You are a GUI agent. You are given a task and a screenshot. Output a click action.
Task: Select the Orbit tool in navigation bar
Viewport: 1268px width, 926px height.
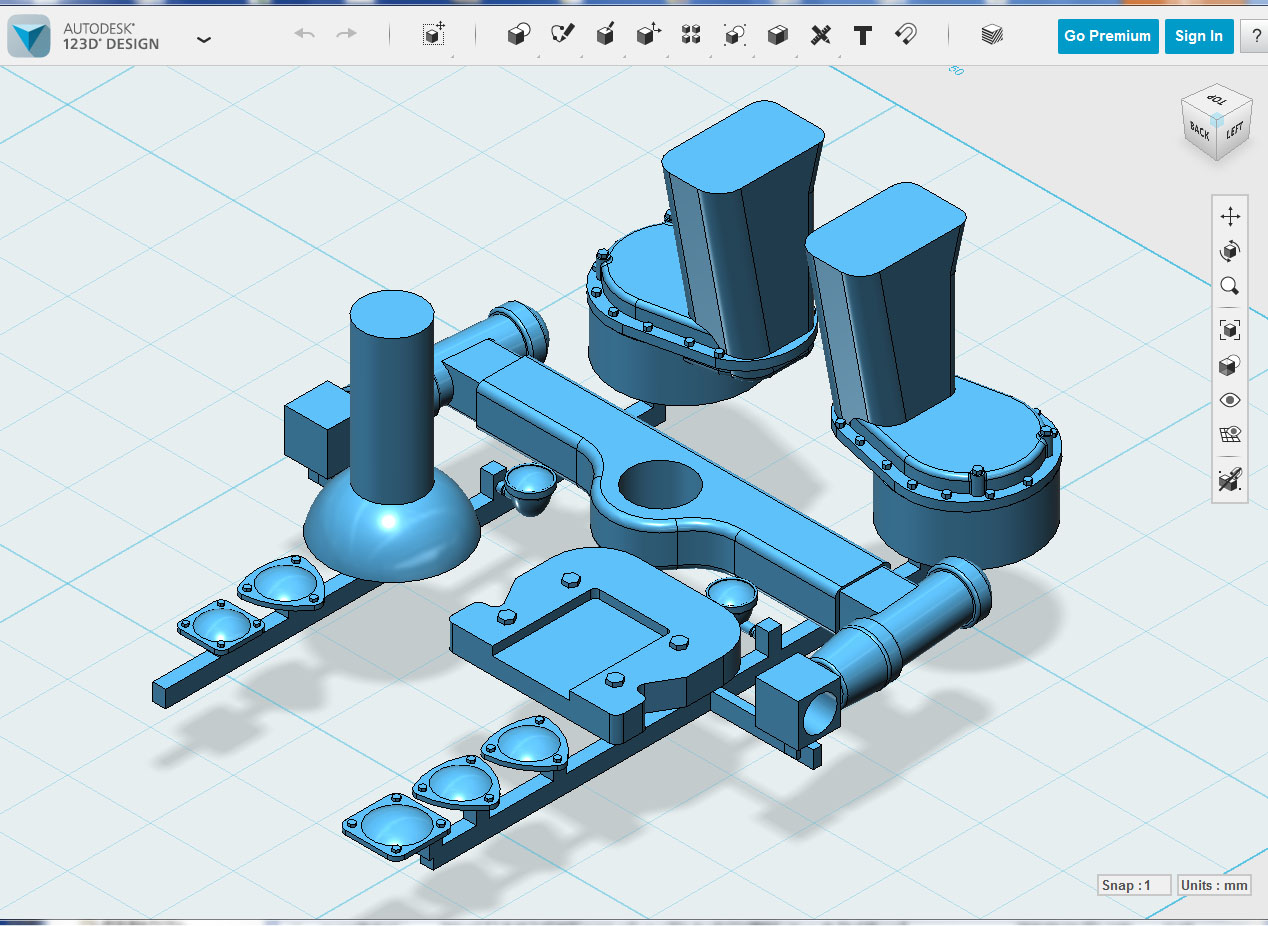pyautogui.click(x=1230, y=250)
